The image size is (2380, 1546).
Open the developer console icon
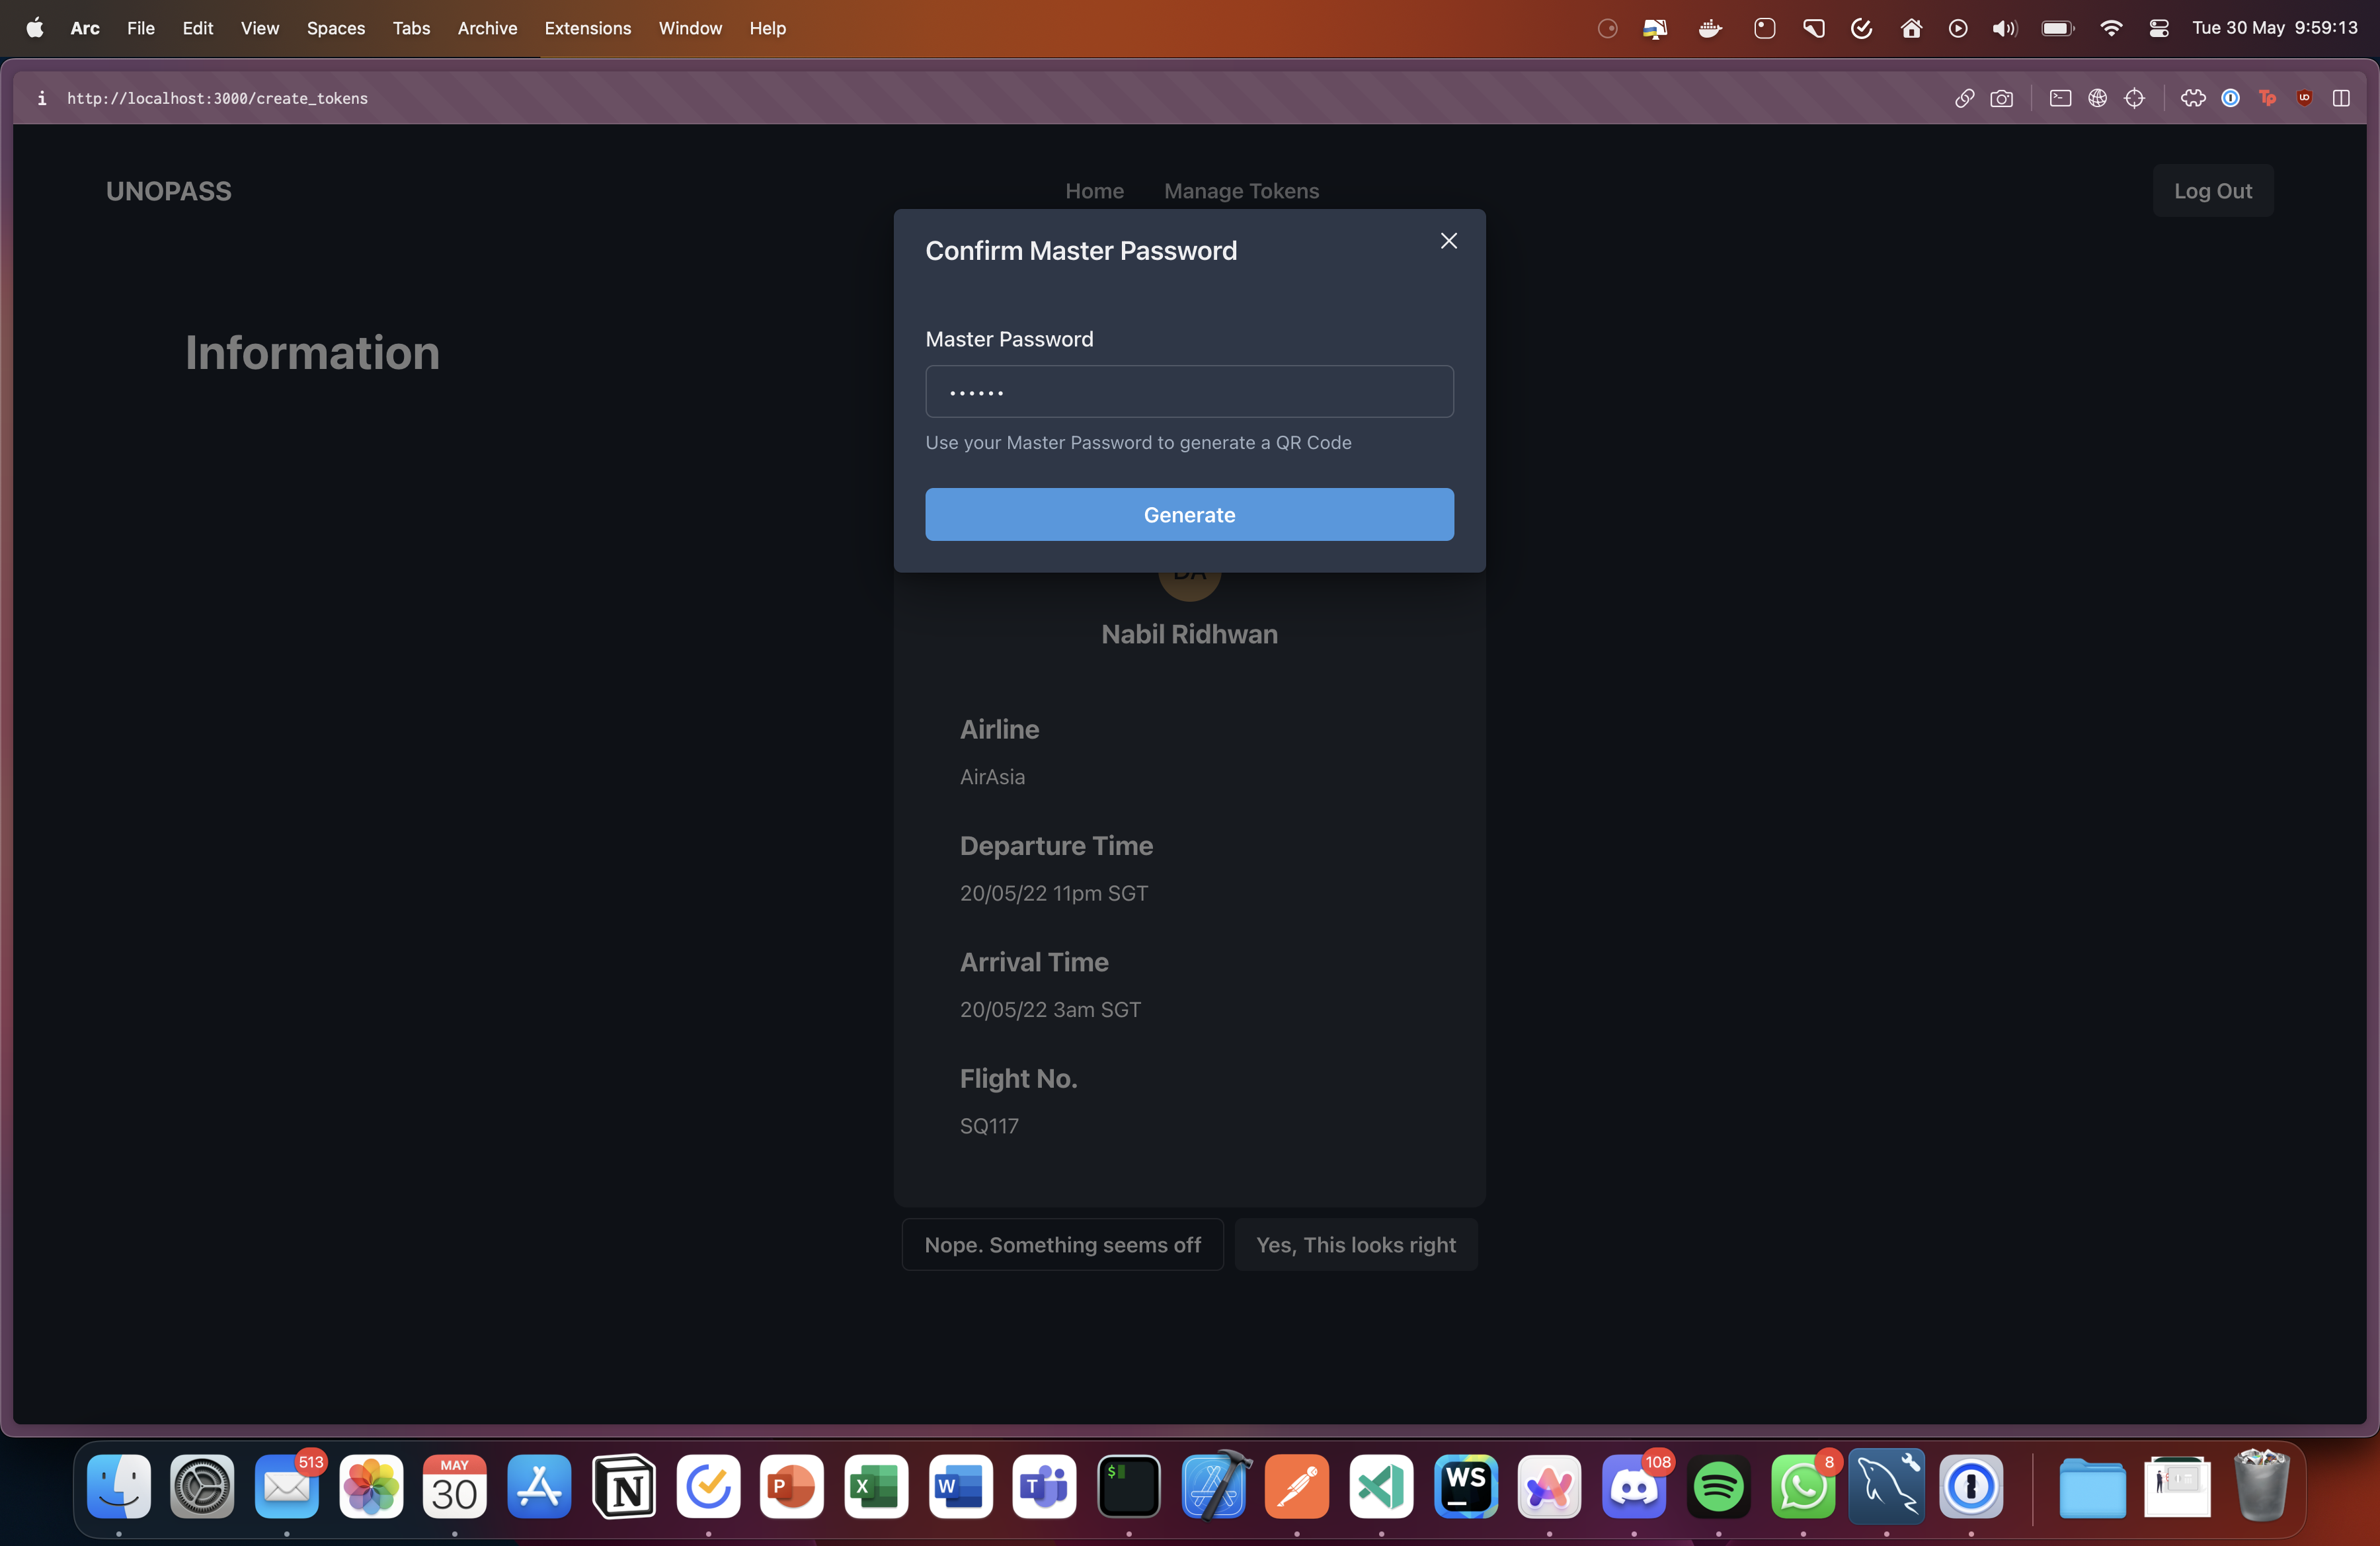coord(2060,98)
